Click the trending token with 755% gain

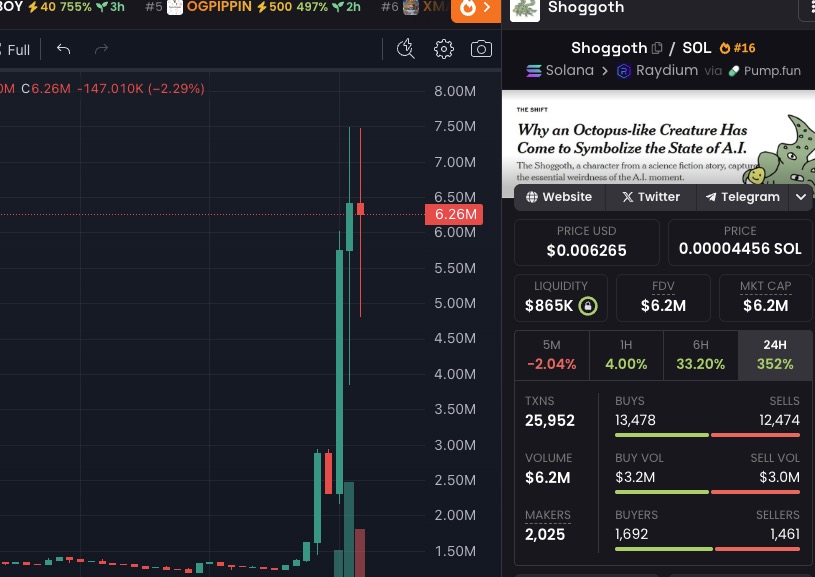[62, 7]
